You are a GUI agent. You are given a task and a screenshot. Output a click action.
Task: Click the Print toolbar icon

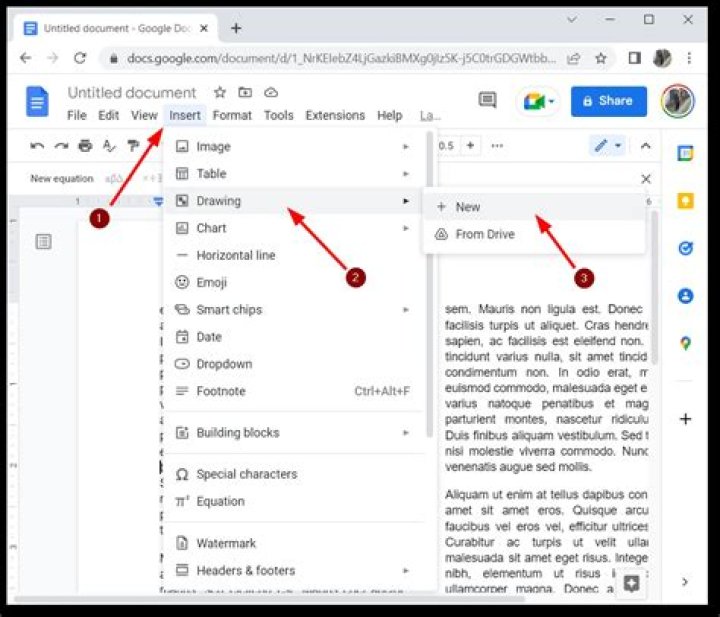point(85,146)
